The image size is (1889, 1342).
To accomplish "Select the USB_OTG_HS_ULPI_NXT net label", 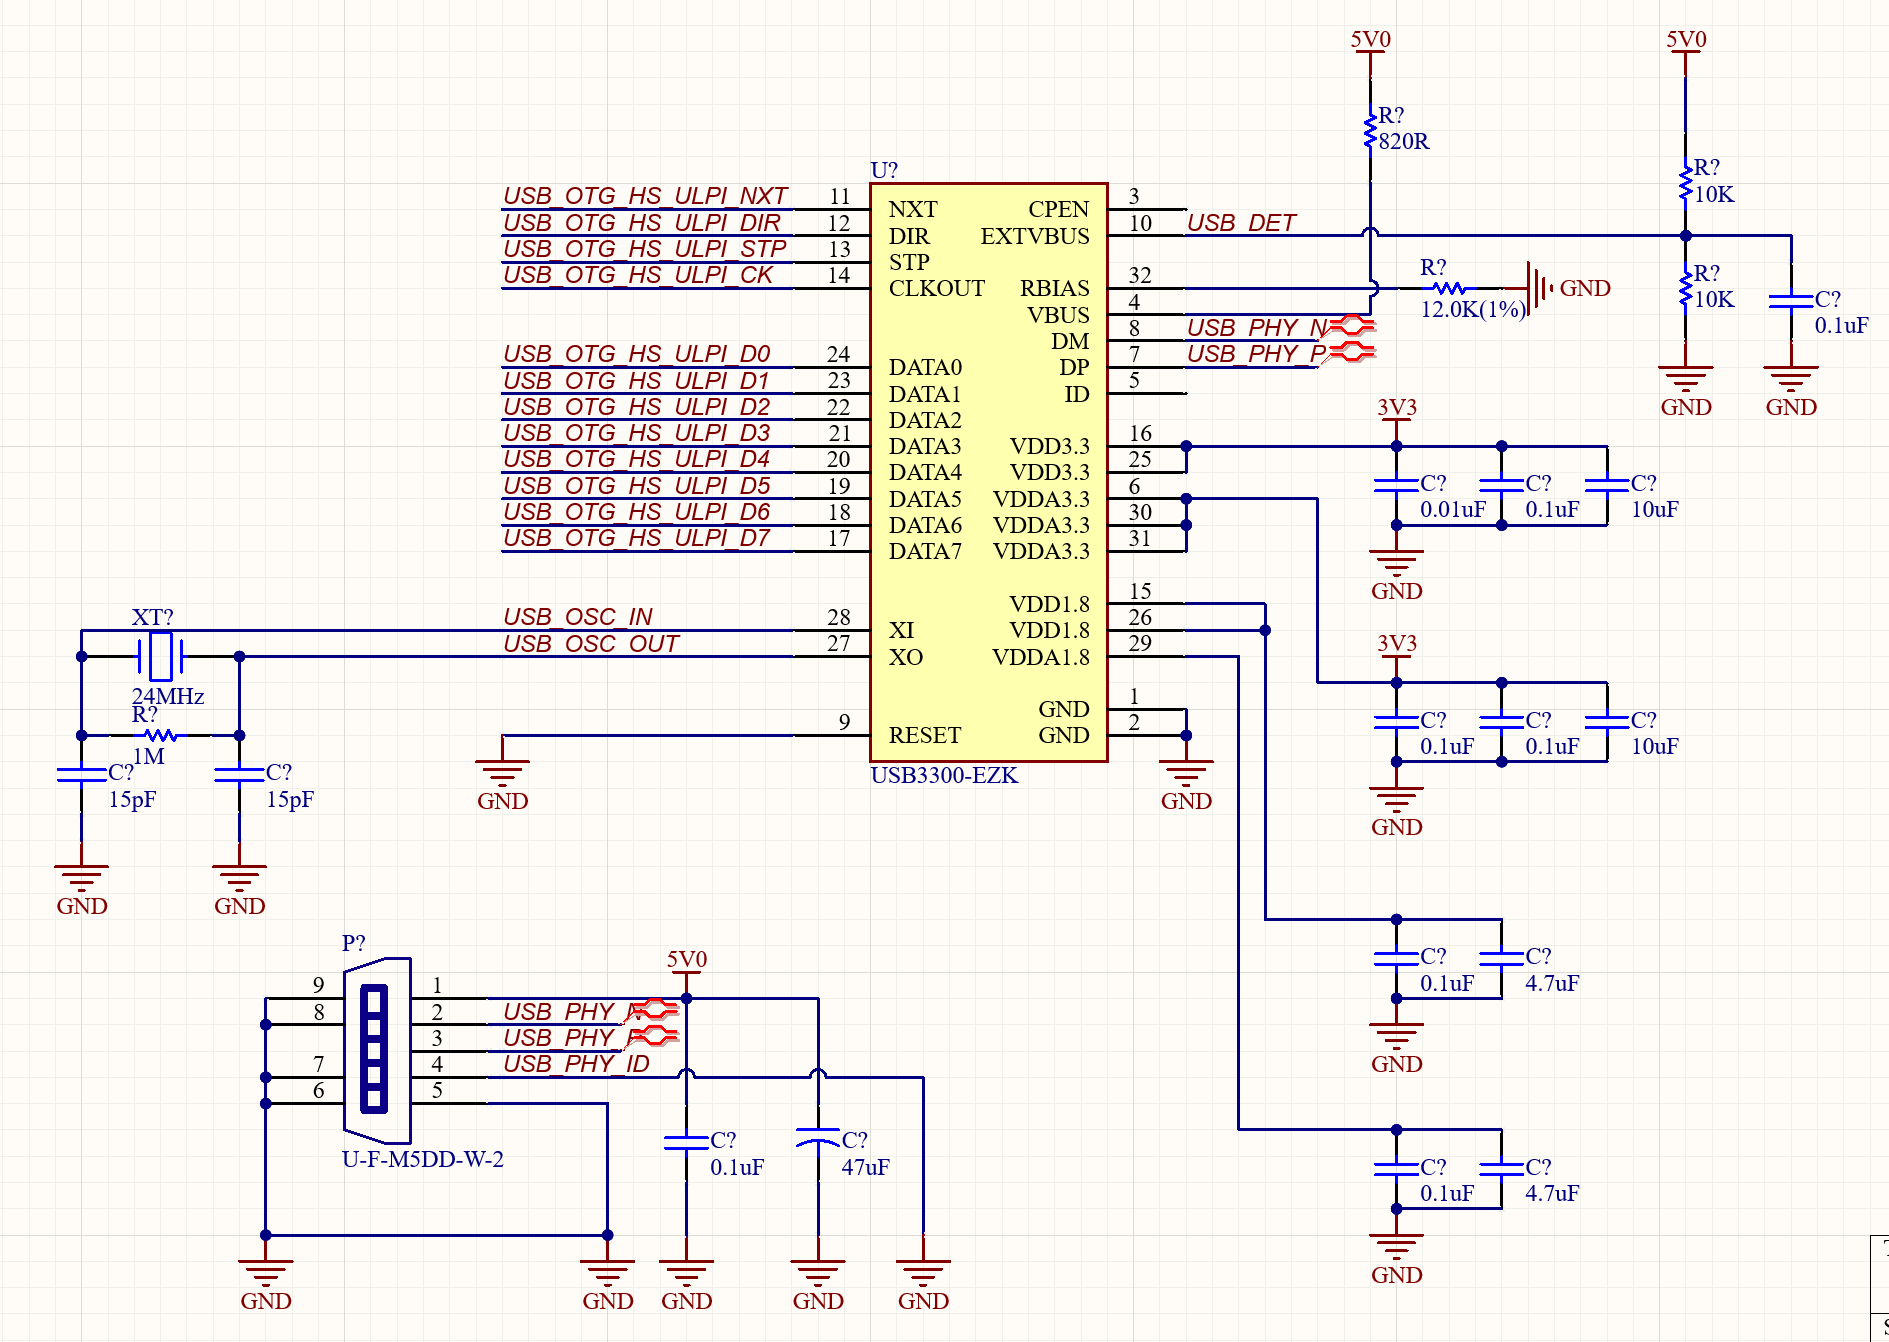I will pos(646,195).
